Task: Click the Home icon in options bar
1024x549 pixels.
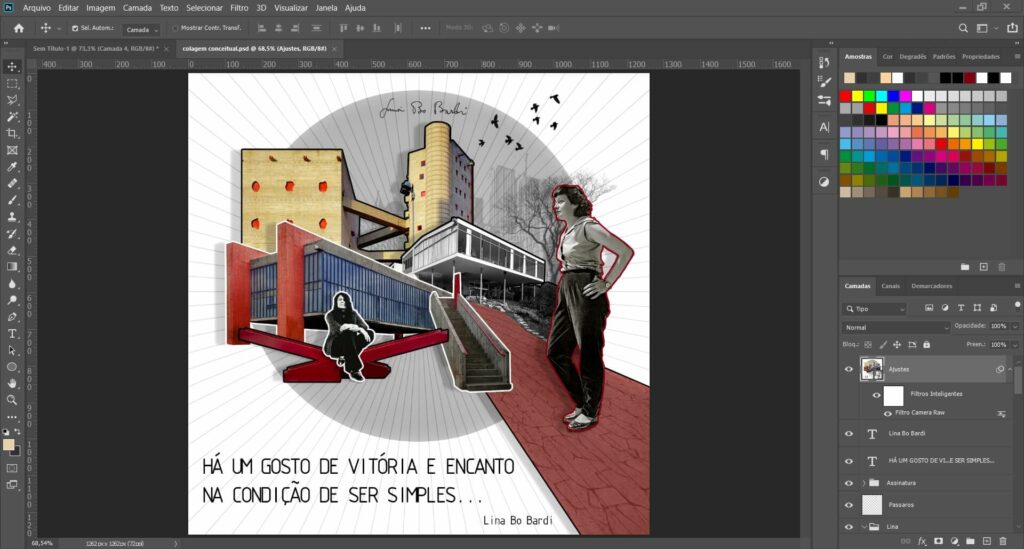Action: [x=18, y=28]
